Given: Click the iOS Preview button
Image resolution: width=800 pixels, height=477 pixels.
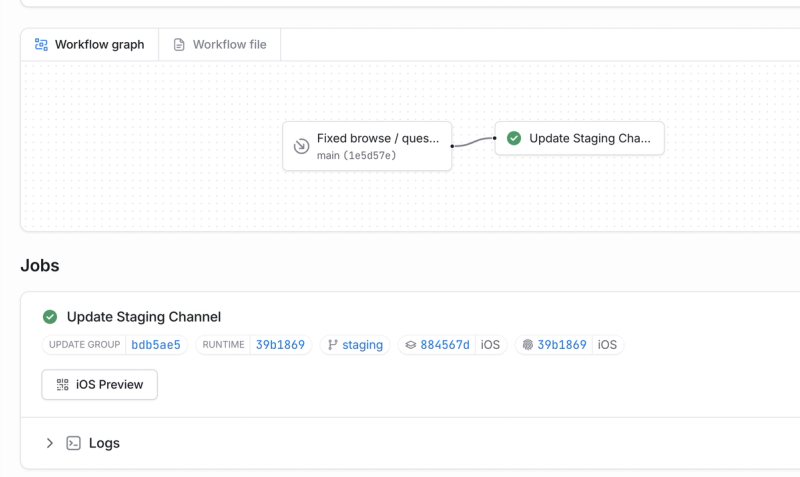Looking at the screenshot, I should coord(99,385).
